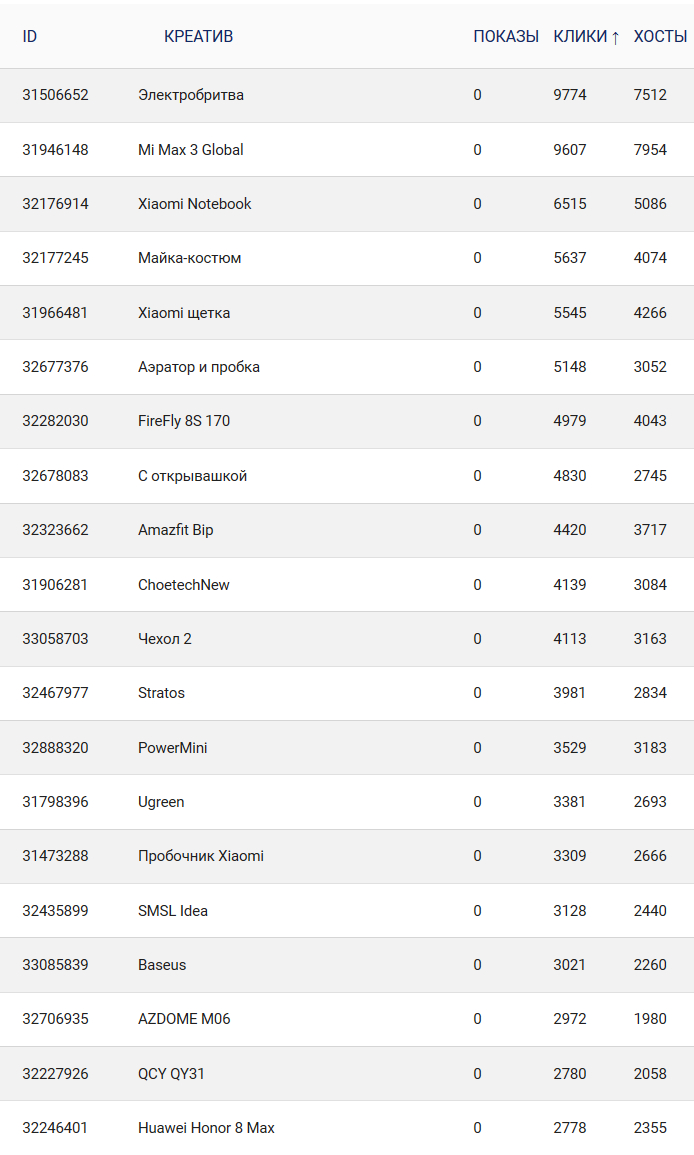Select the Amazfit Bip creative
This screenshot has width=694, height=1155.
coord(176,530)
